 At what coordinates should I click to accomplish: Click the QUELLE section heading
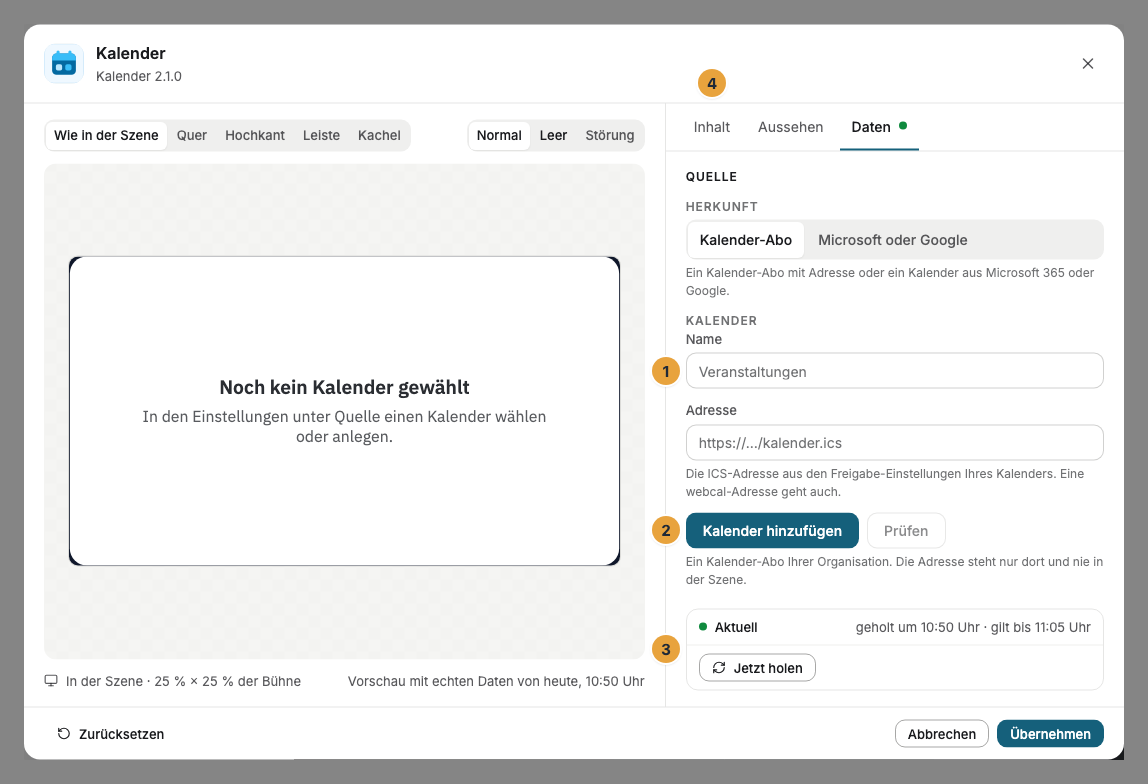(x=711, y=176)
